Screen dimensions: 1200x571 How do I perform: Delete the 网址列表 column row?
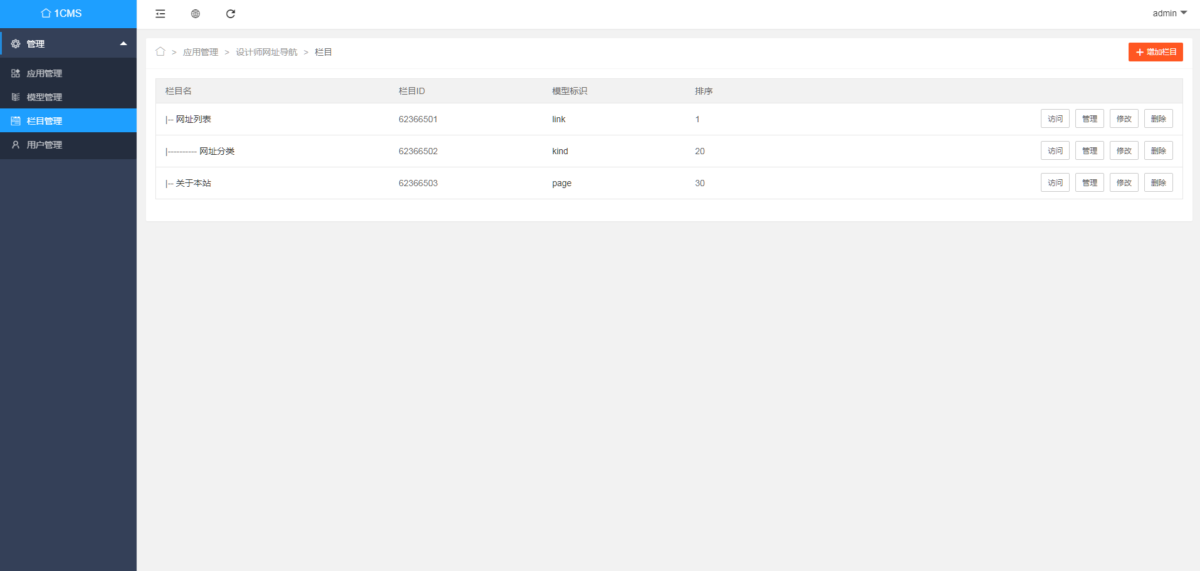click(x=1158, y=119)
